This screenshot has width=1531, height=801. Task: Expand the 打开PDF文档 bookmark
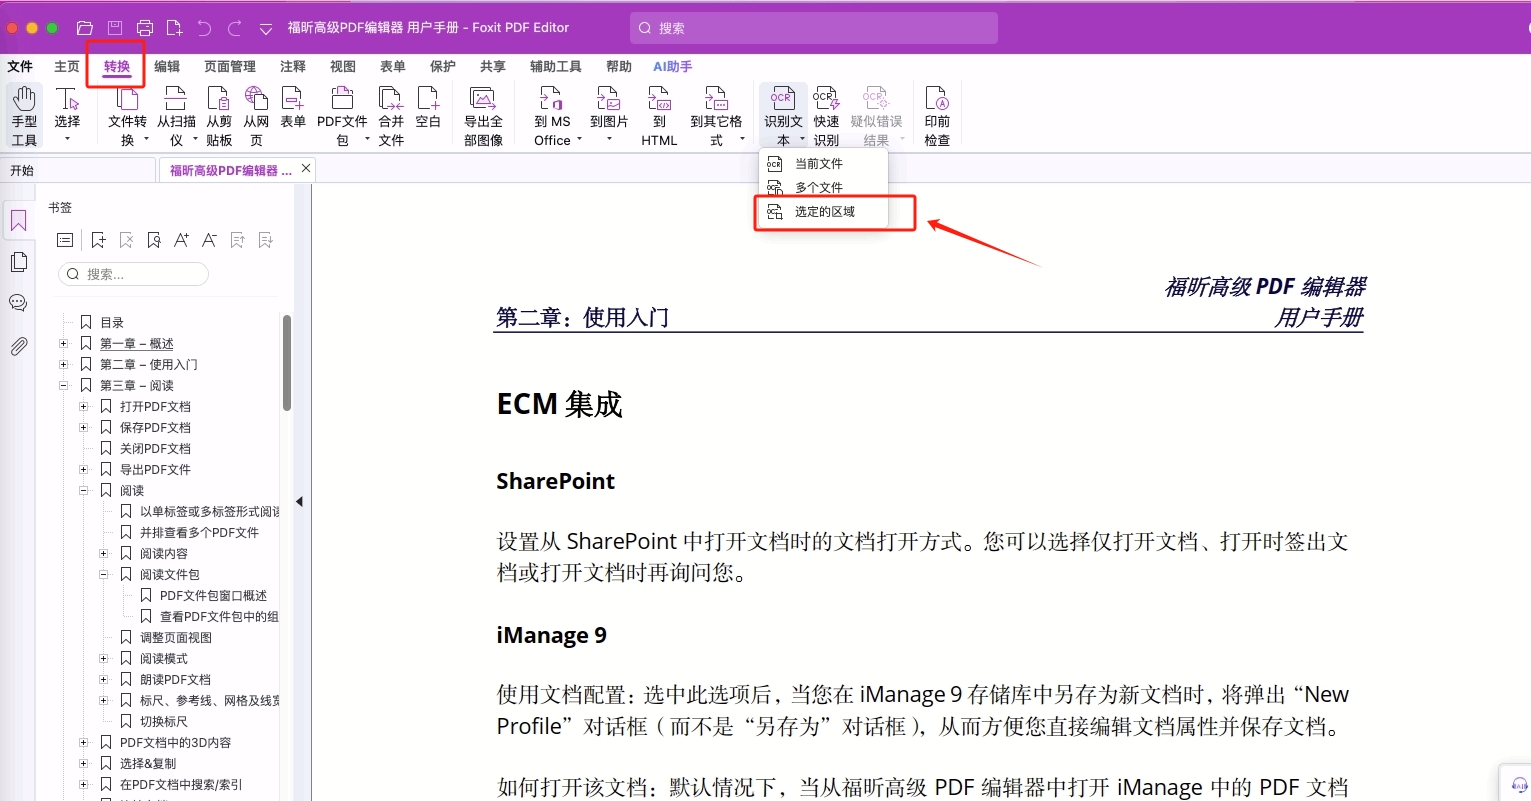click(x=84, y=406)
